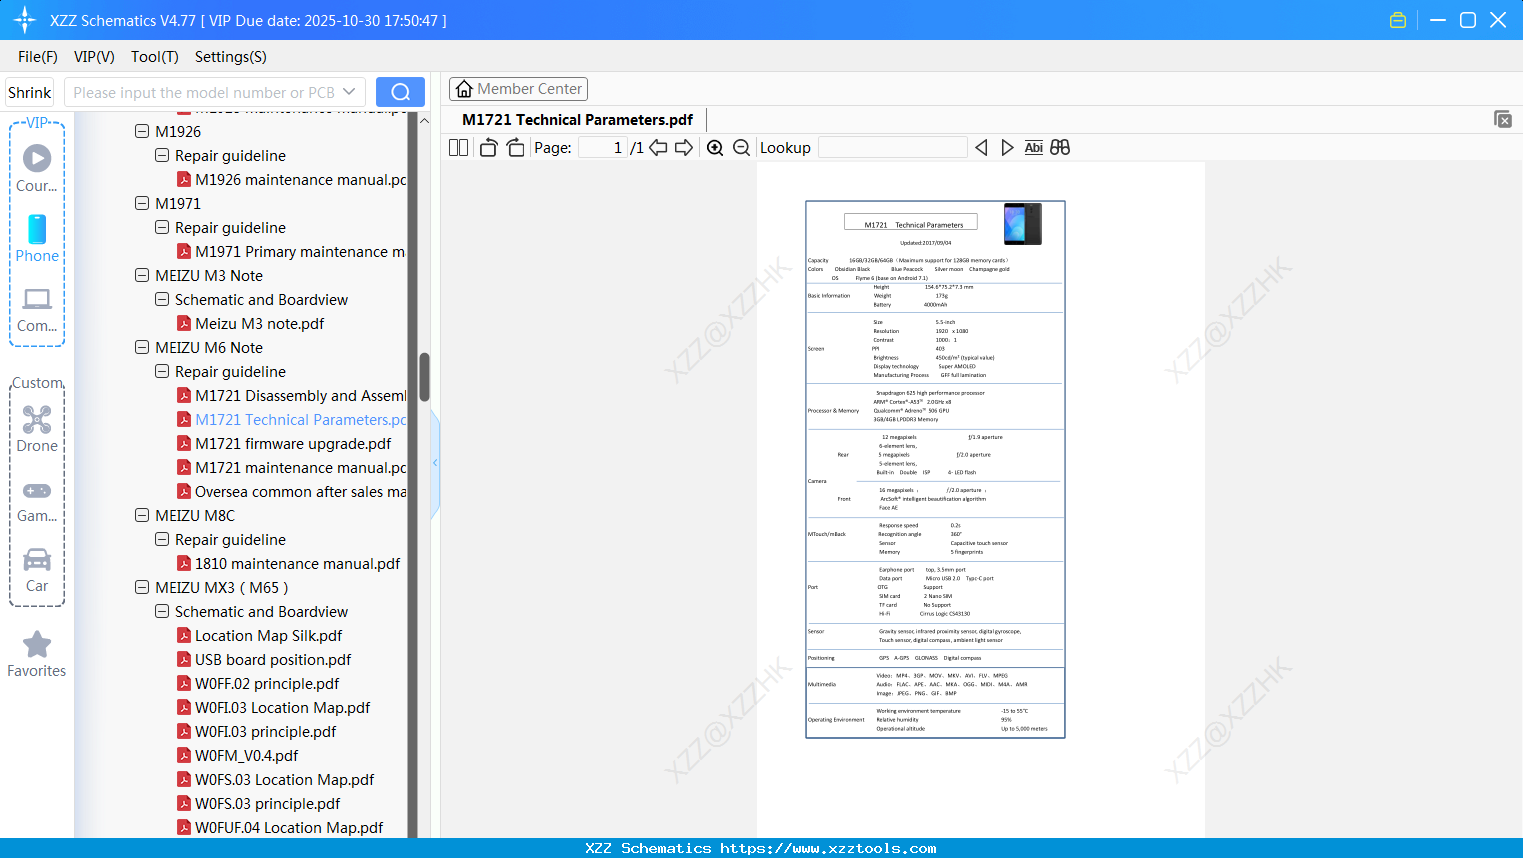1523x858 pixels.
Task: Open W0FF.02 principle.pdf
Action: pyautogui.click(x=258, y=684)
